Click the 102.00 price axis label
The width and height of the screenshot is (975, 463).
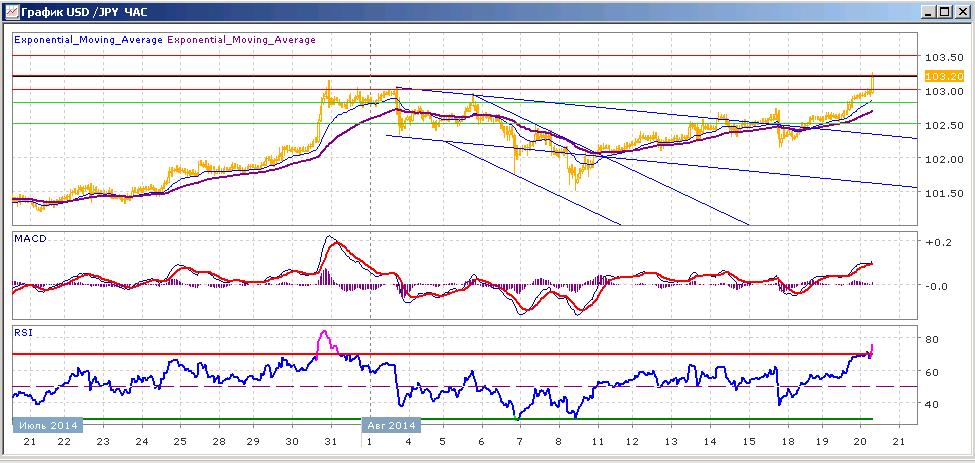coord(944,159)
